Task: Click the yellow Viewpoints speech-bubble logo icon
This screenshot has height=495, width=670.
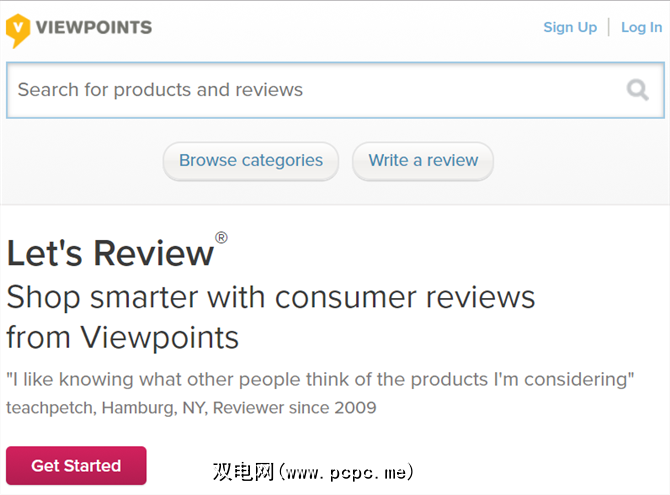Action: [x=17, y=29]
